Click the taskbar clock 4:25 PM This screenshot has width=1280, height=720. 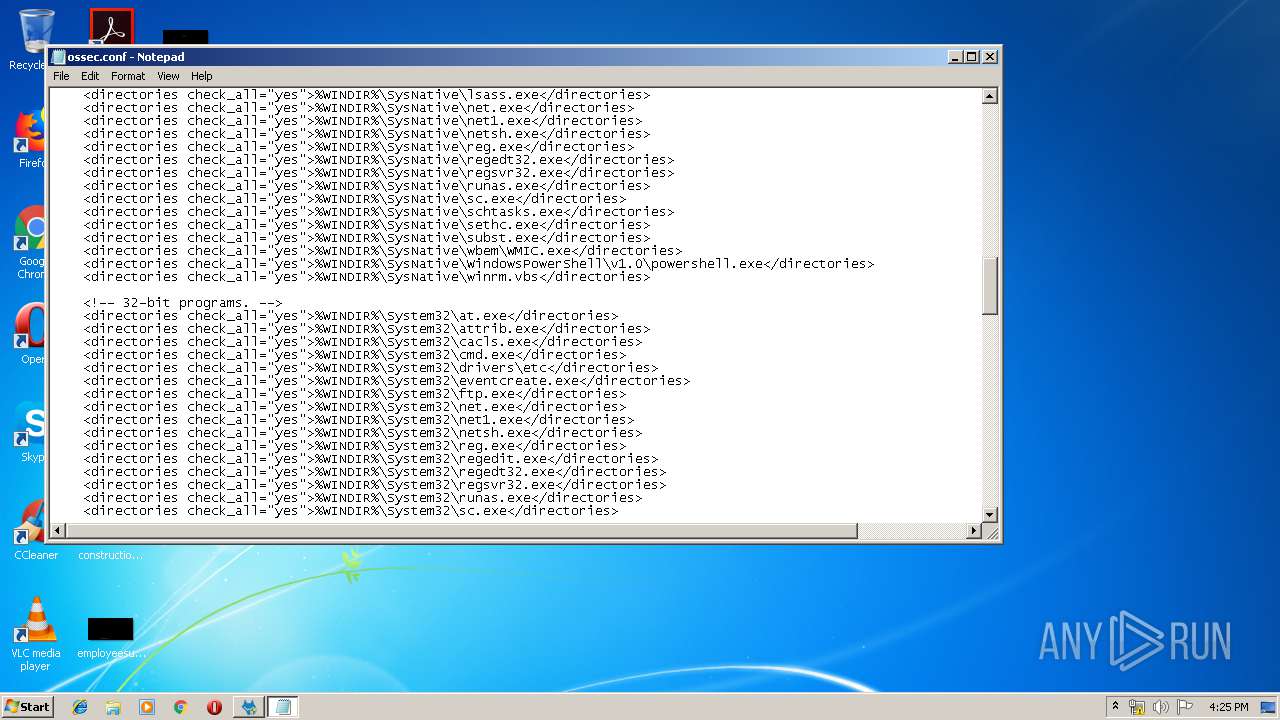click(1228, 707)
